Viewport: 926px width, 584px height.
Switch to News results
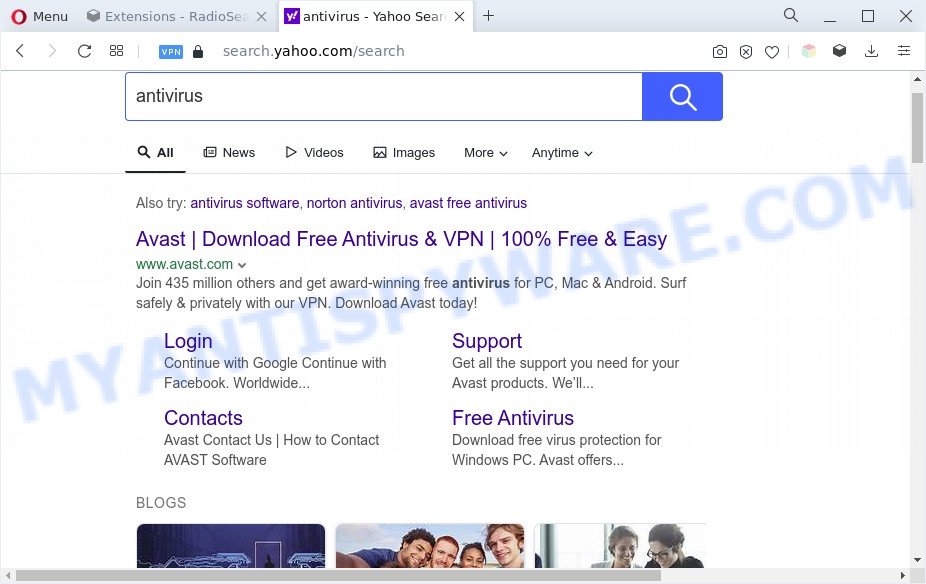pyautogui.click(x=229, y=153)
